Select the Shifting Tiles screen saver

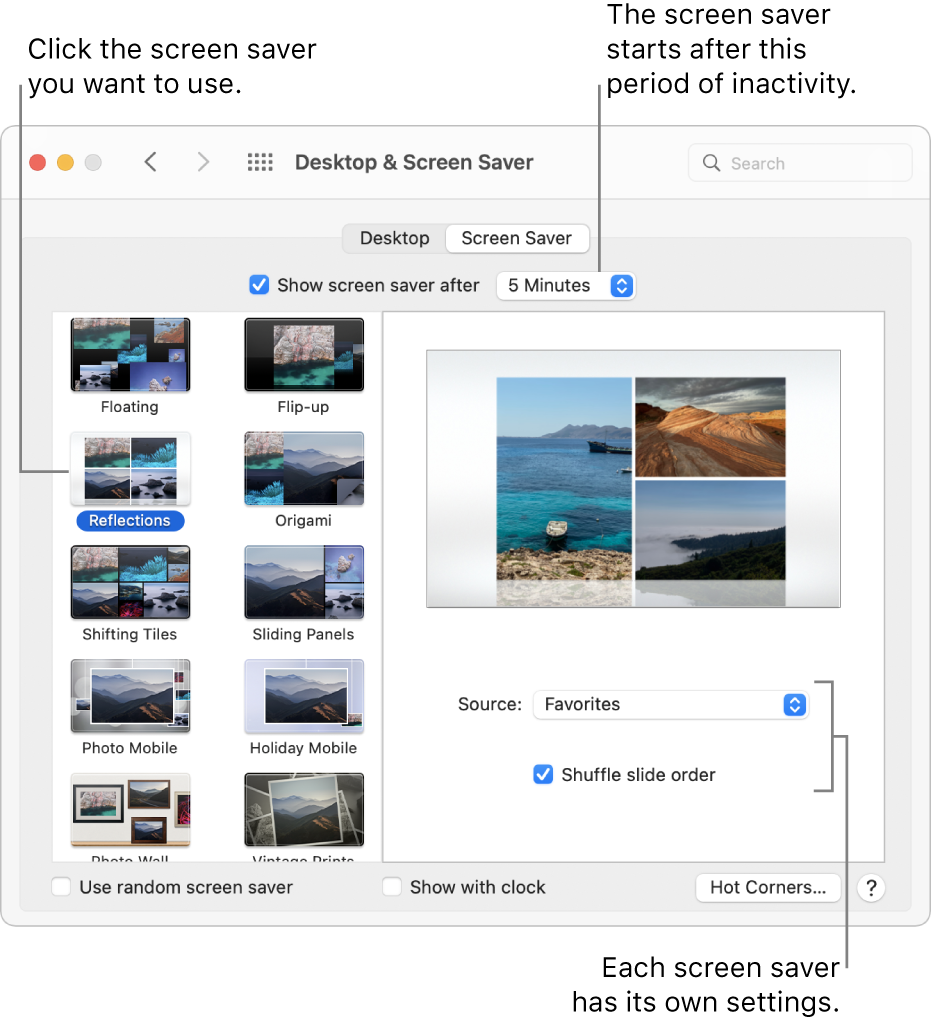point(130,583)
